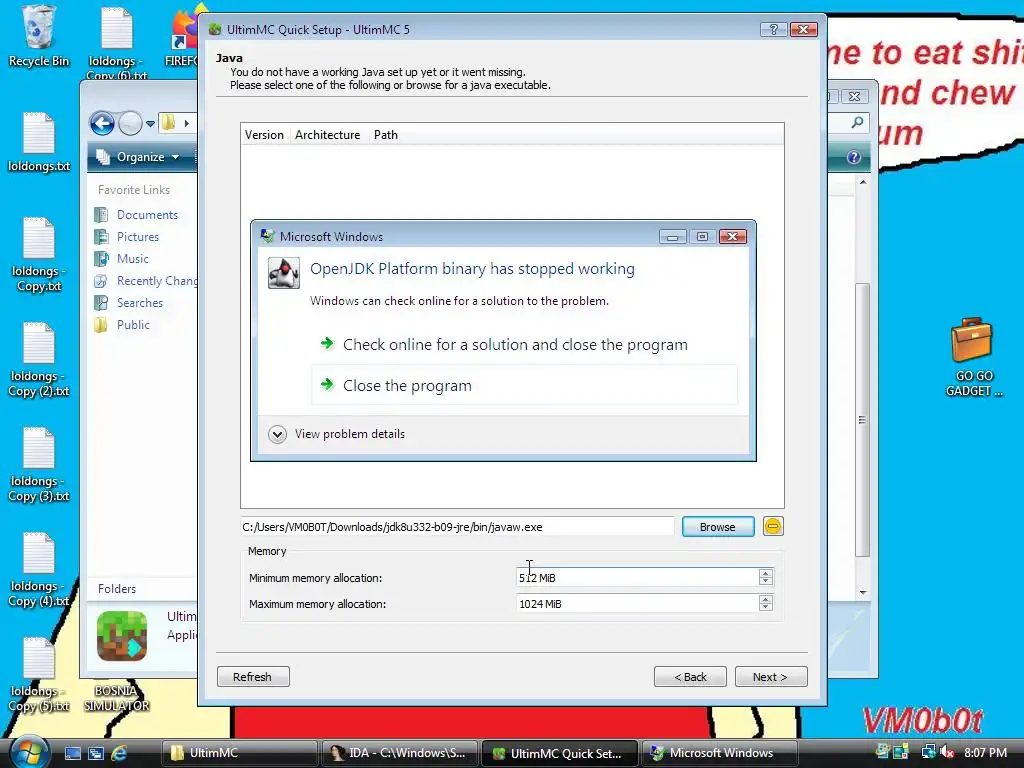Image resolution: width=1024 pixels, height=768 pixels.
Task: Click the minimum memory 512 MiB field
Action: 637,577
